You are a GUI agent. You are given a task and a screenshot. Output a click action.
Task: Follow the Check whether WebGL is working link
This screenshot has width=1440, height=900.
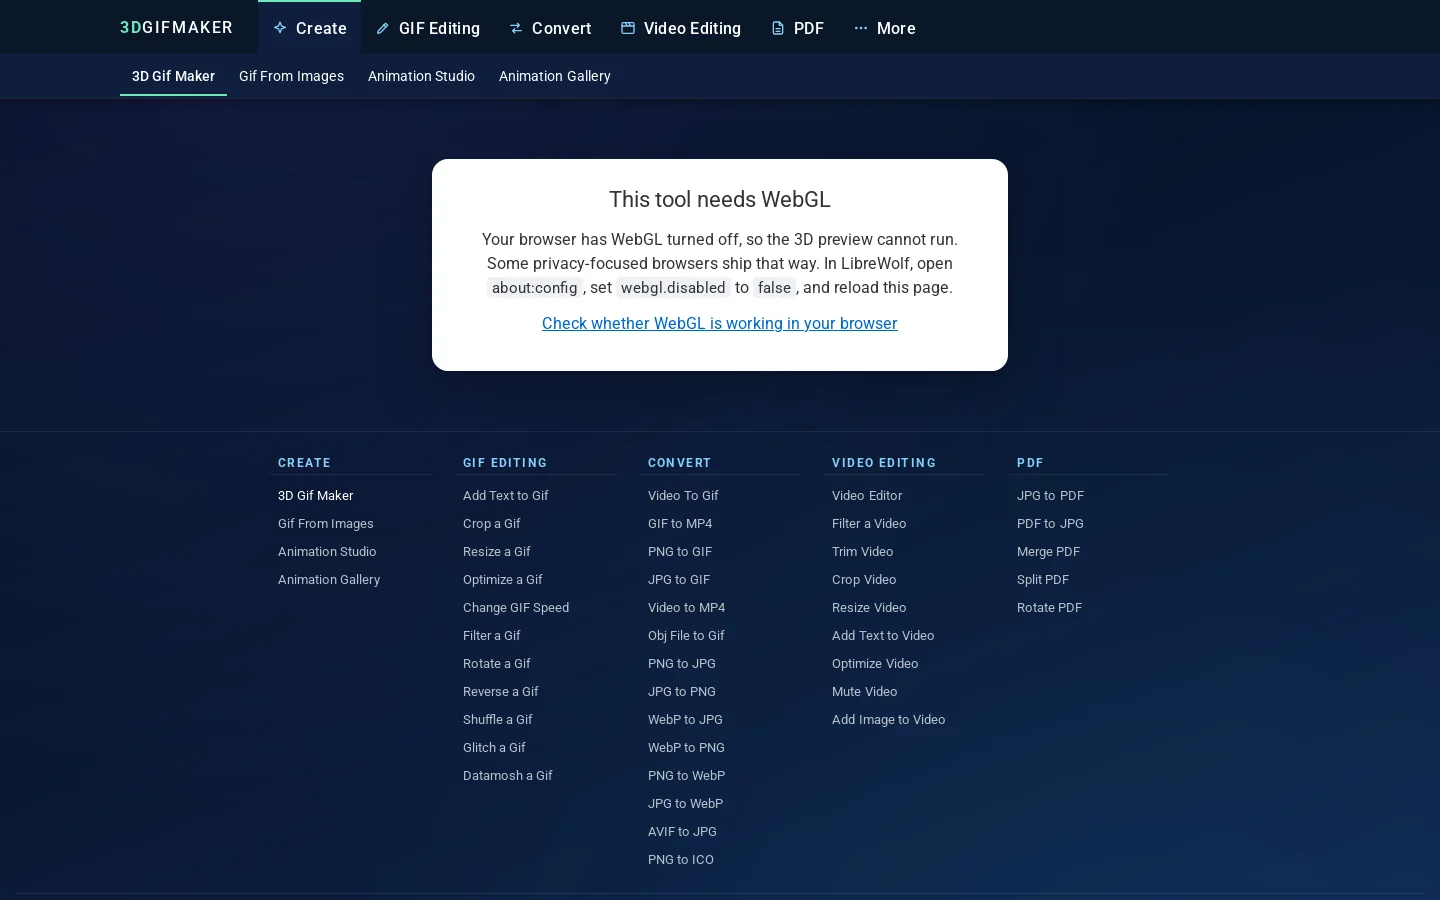tap(720, 323)
